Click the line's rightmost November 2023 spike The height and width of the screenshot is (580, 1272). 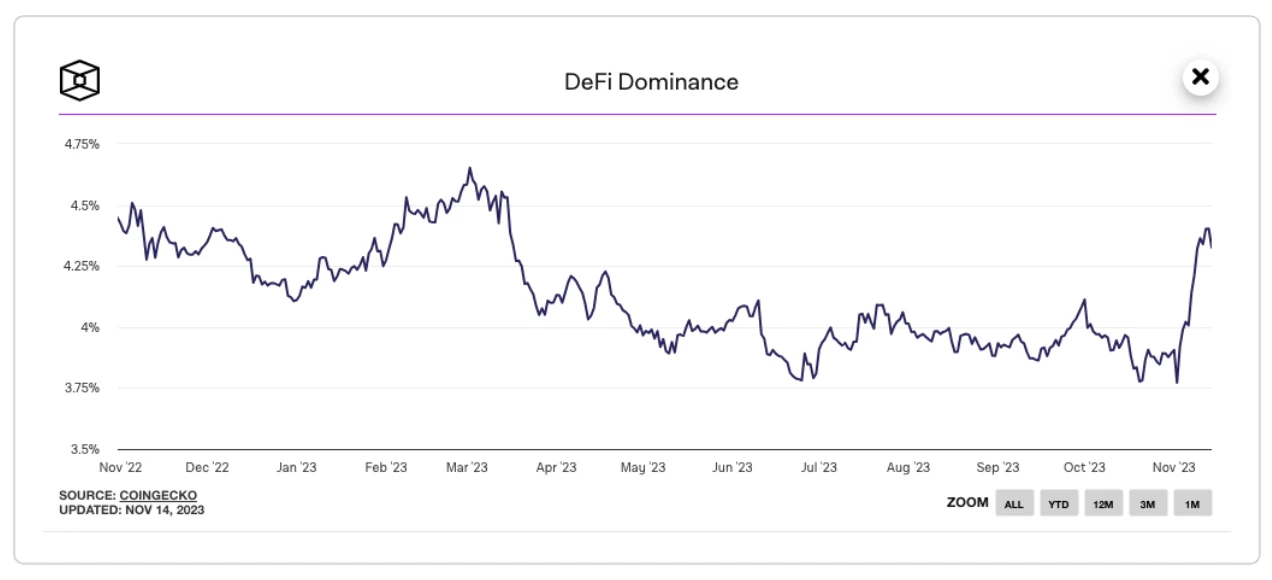1207,229
